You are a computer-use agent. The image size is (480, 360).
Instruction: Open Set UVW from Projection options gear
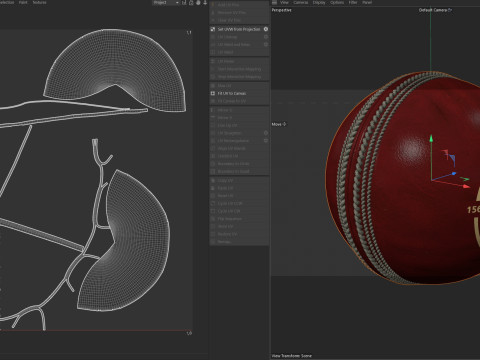[x=266, y=29]
